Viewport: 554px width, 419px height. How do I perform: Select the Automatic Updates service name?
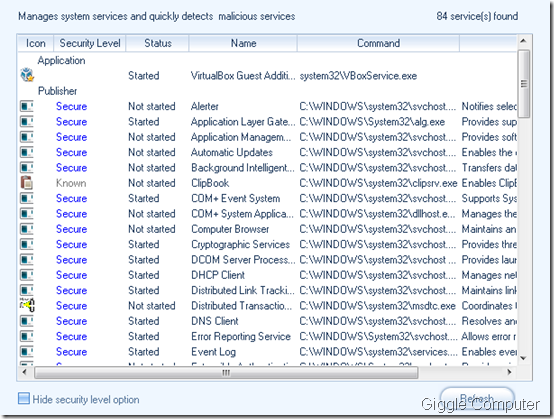(232, 153)
